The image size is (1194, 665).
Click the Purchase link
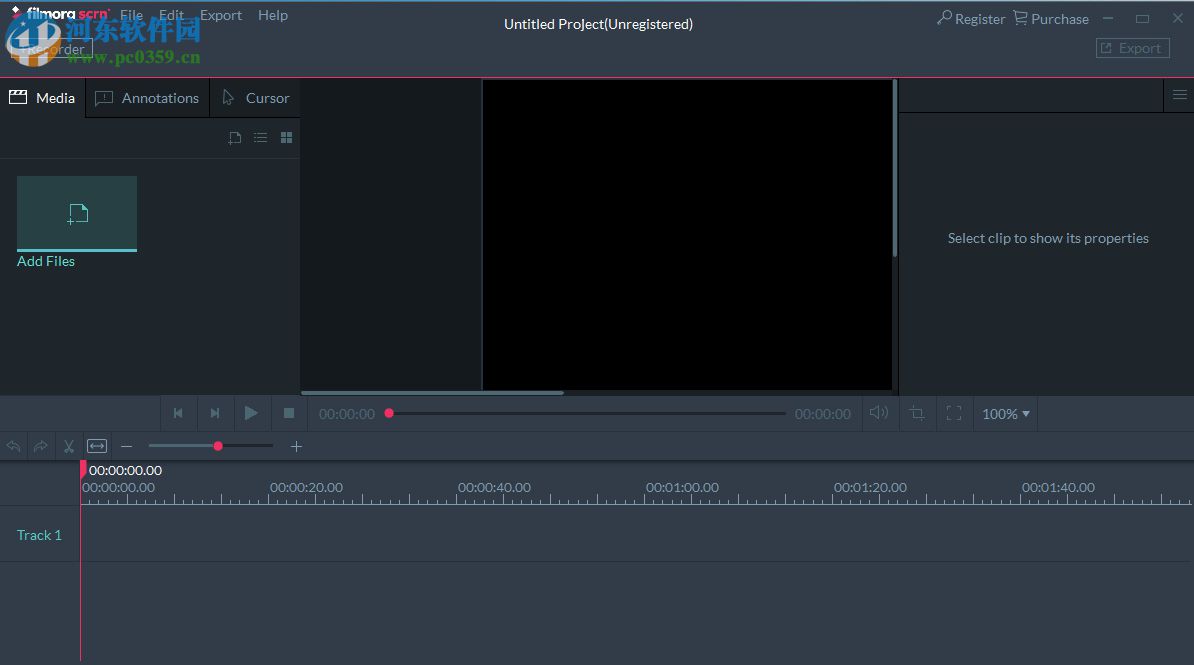point(1051,18)
